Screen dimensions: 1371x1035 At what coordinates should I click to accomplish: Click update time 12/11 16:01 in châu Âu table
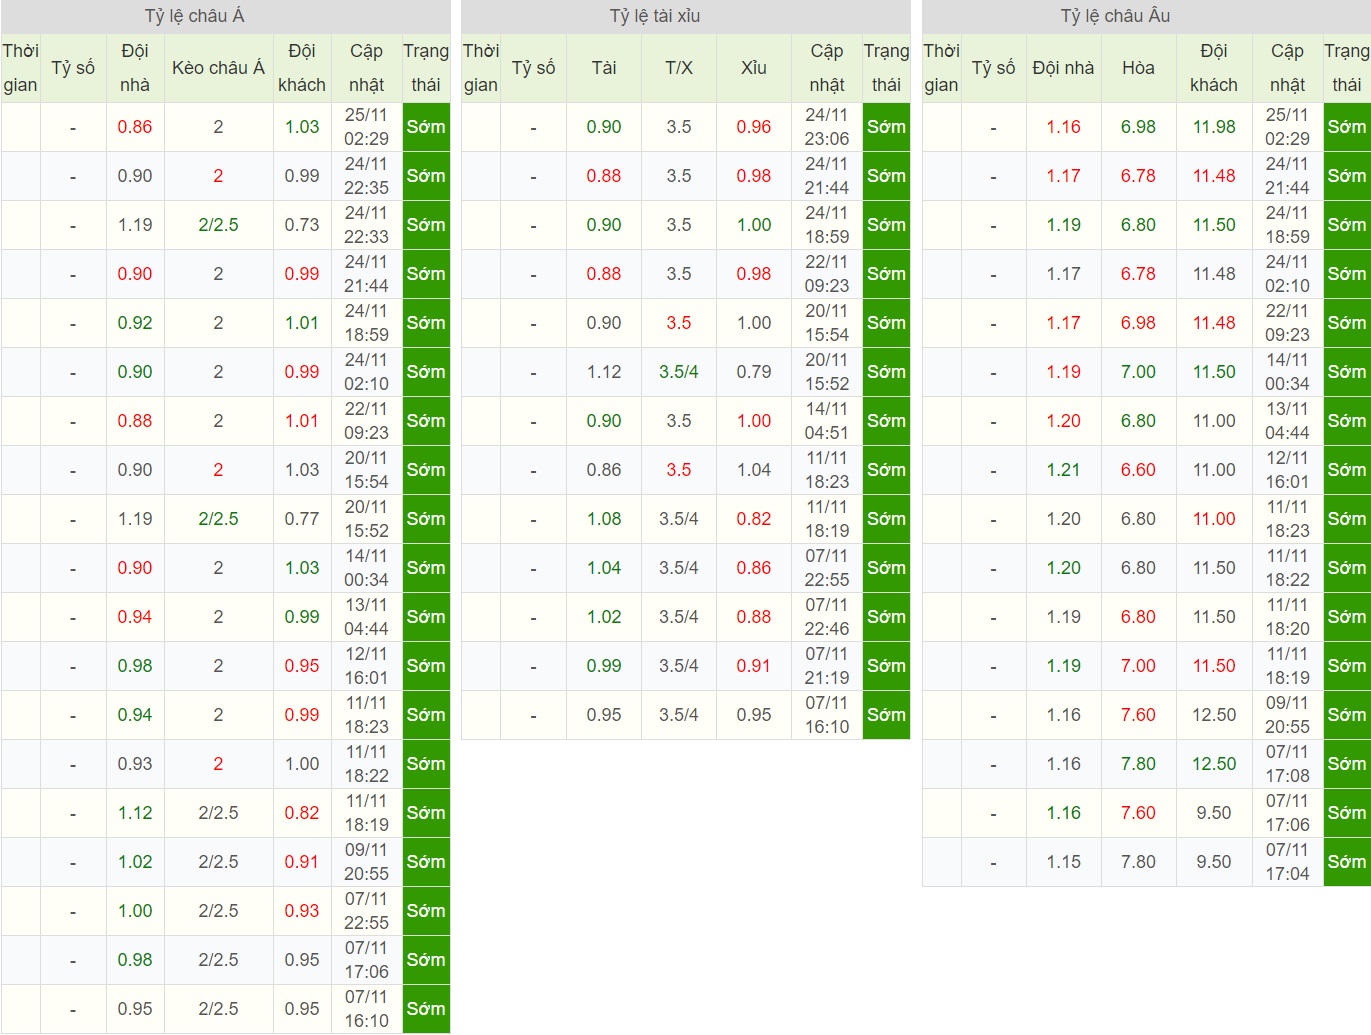1287,470
